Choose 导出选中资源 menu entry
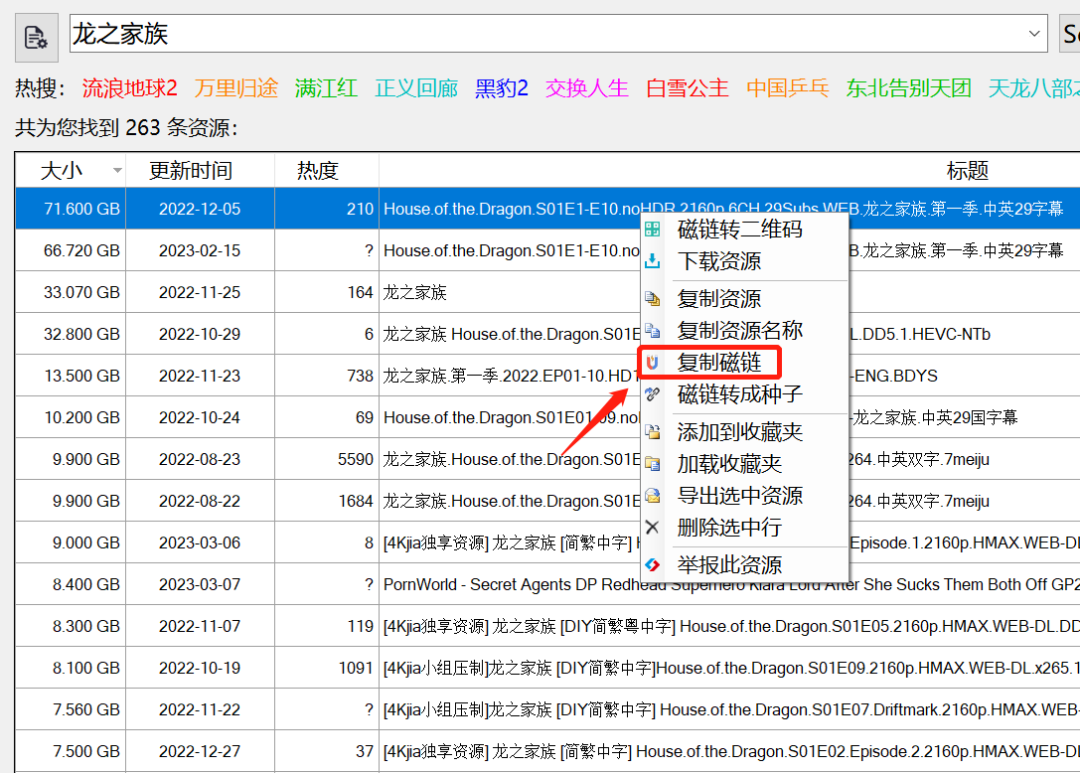Screen dimensions: 1080x773 740,495
